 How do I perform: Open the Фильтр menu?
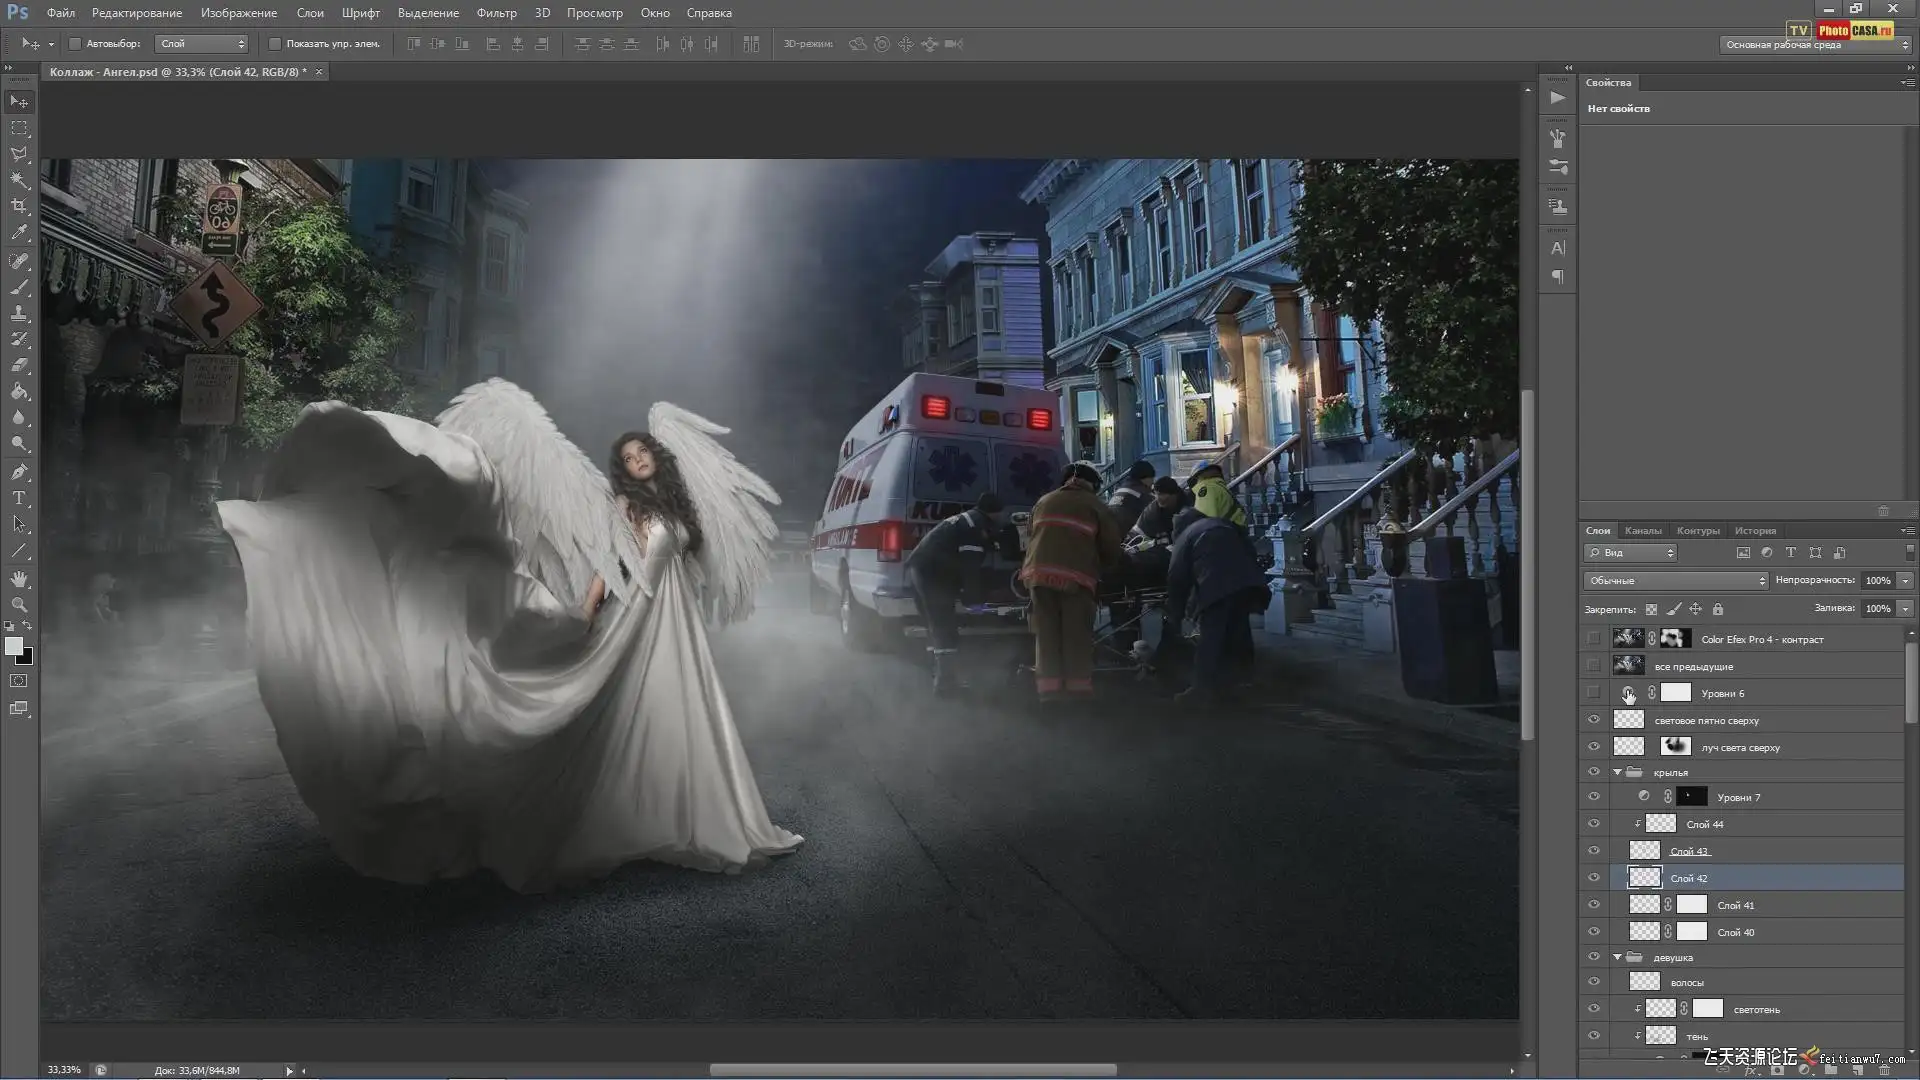[496, 13]
